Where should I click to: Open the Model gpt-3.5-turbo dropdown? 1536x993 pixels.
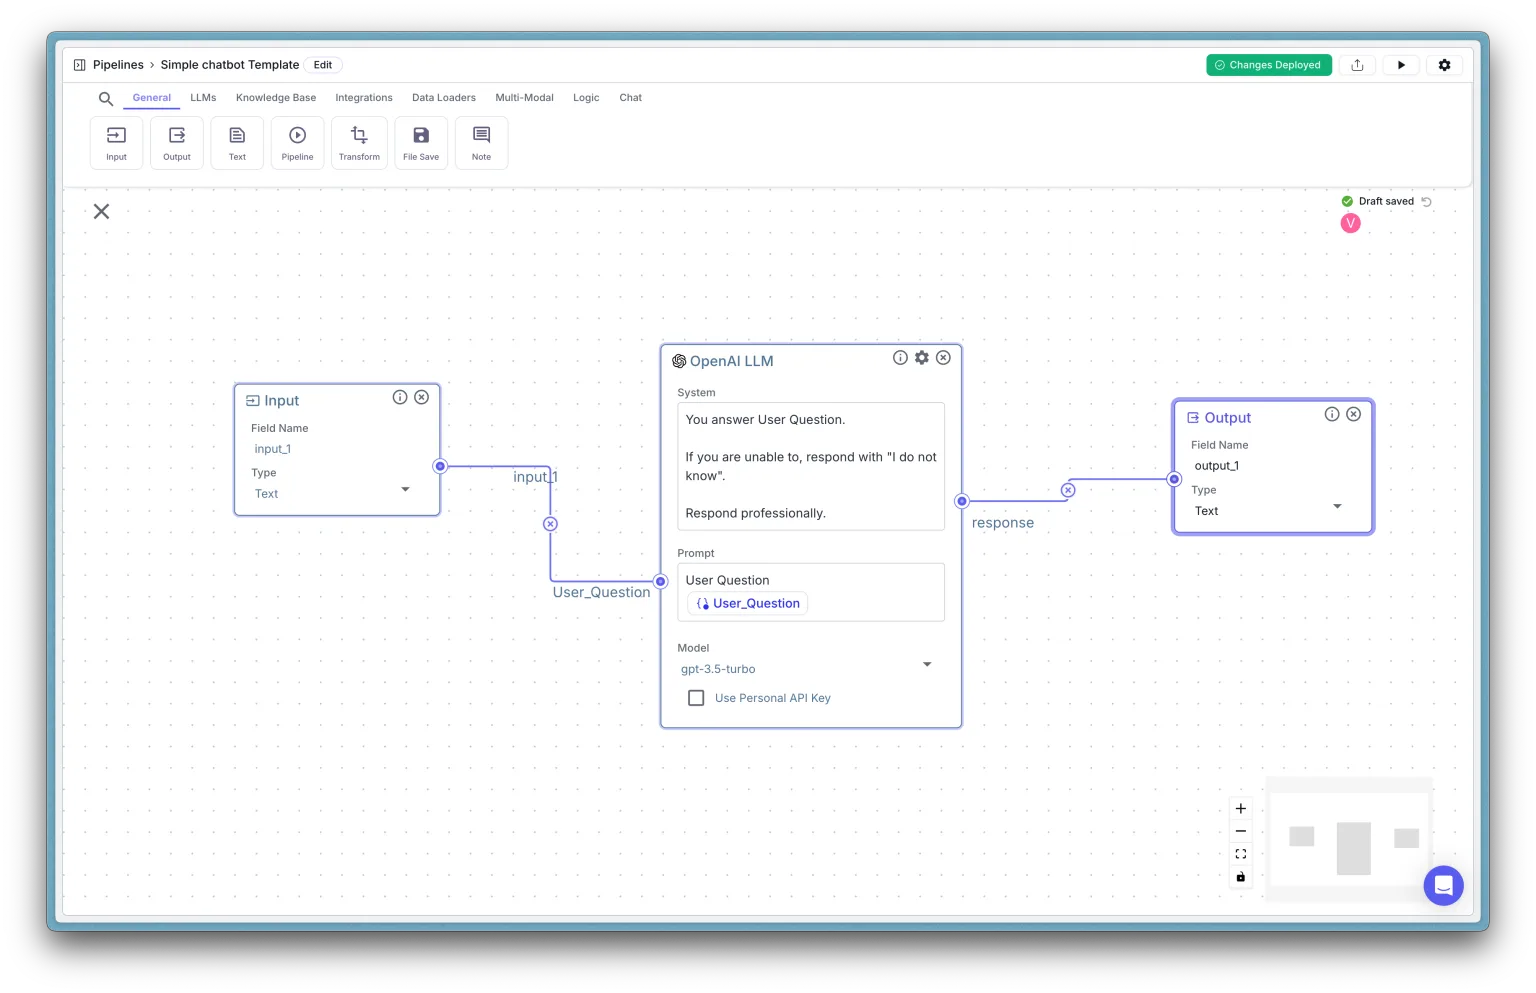click(808, 669)
